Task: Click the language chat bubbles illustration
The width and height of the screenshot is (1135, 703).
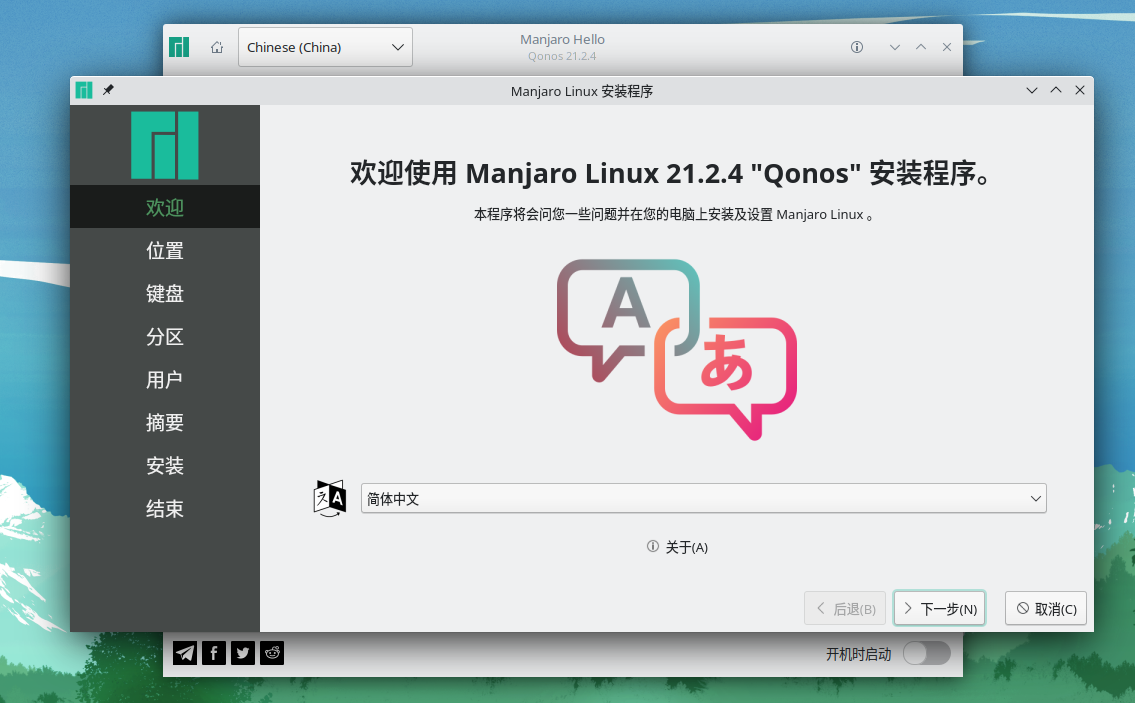Action: tap(677, 349)
